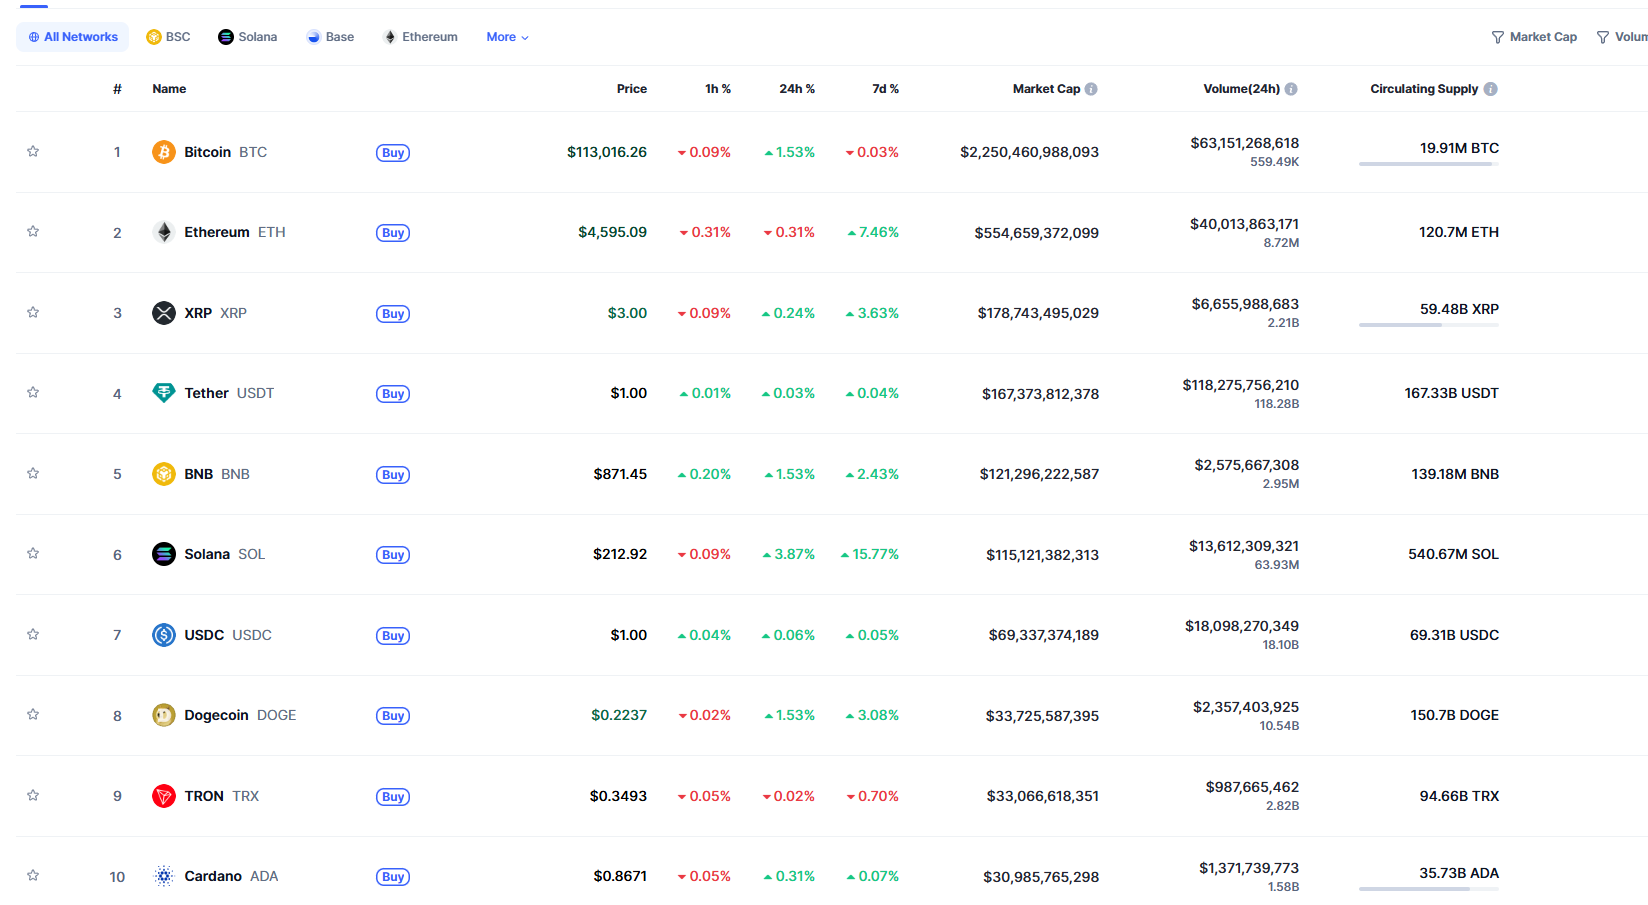This screenshot has height=905, width=1648.
Task: Click the Bitcoin circulating supply progress bar
Action: click(x=1429, y=164)
